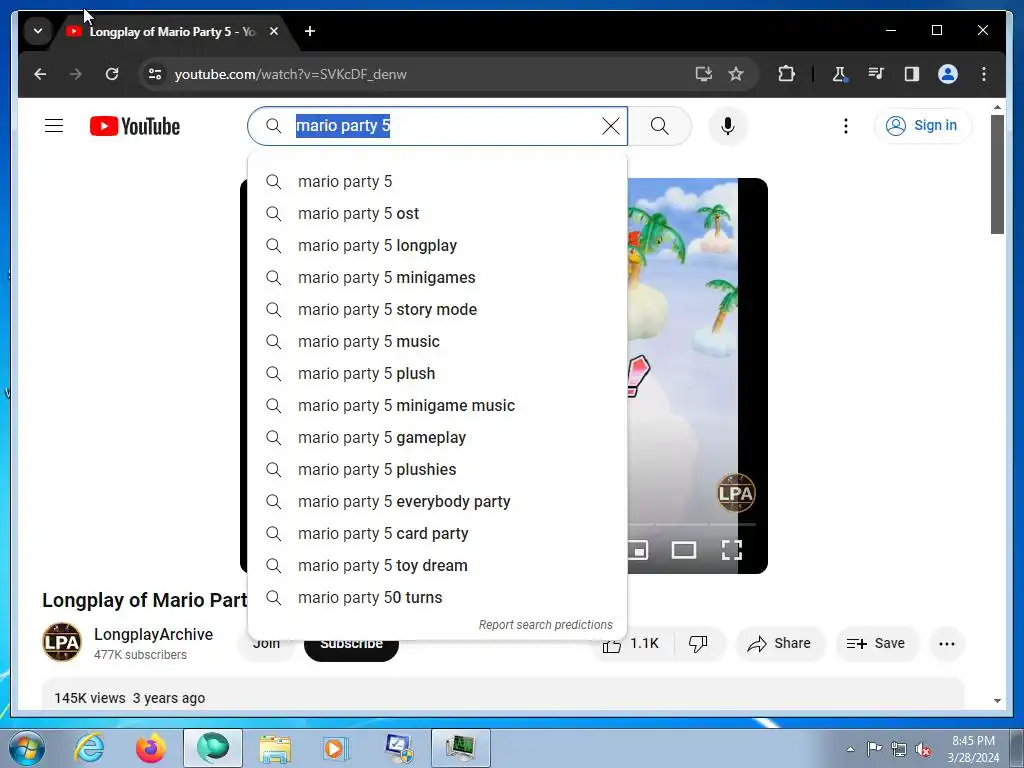Viewport: 1024px width, 768px height.
Task: Toggle Chrome side panel
Action: point(912,74)
